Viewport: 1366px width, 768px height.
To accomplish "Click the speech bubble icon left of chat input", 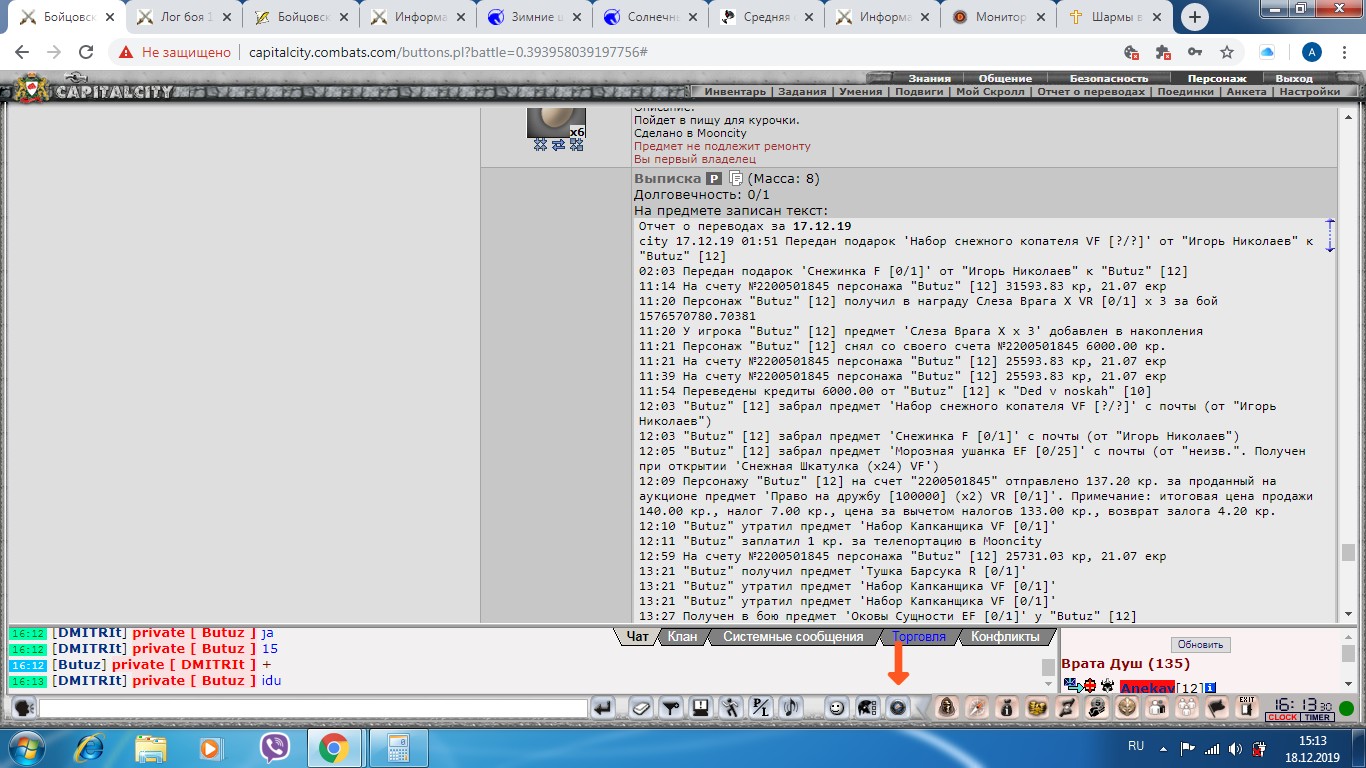I will [23, 708].
